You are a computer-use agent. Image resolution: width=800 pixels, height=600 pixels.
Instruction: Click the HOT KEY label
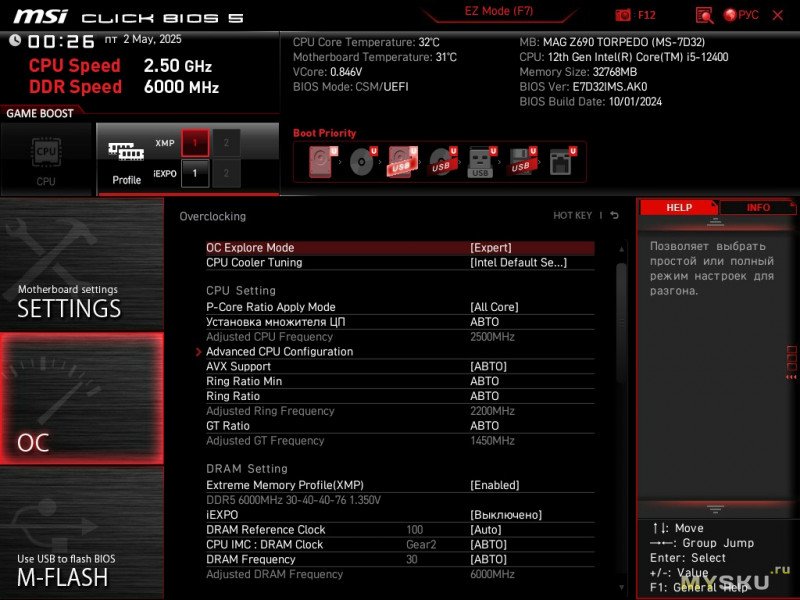pos(572,215)
